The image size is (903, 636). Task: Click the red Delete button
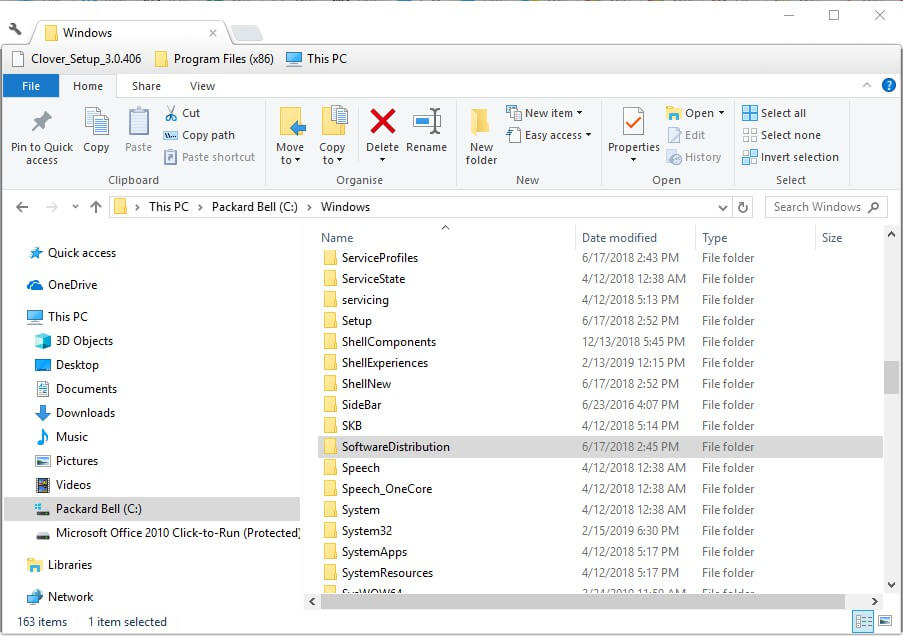pyautogui.click(x=382, y=135)
